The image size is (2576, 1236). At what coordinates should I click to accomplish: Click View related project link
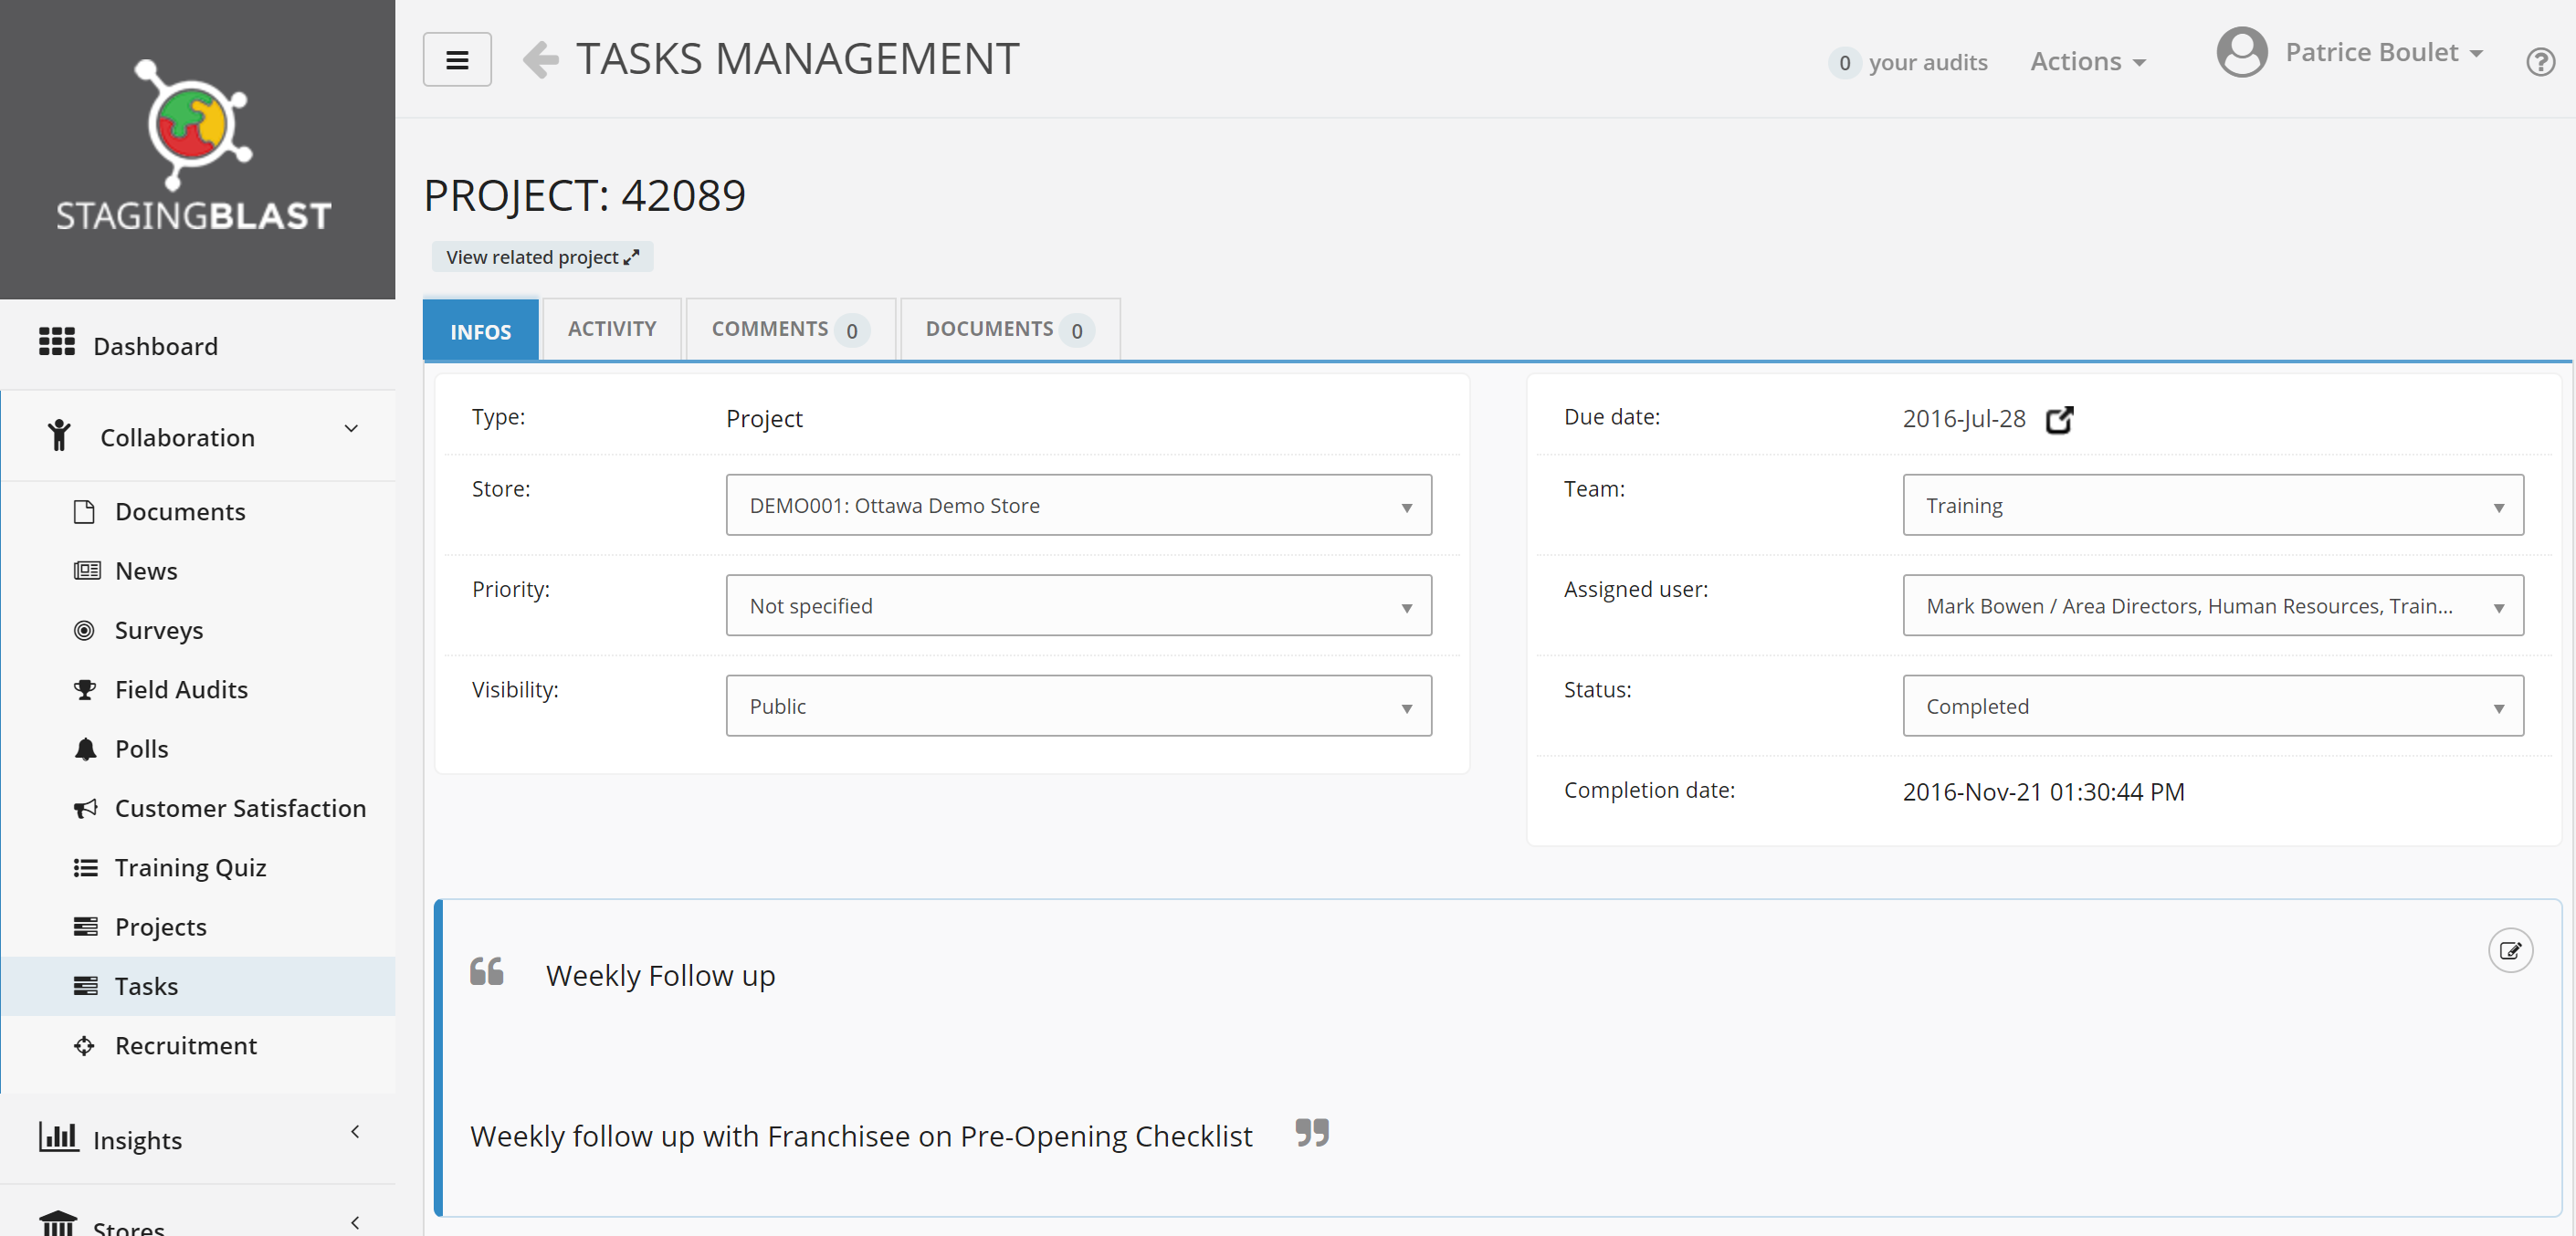pyautogui.click(x=542, y=257)
